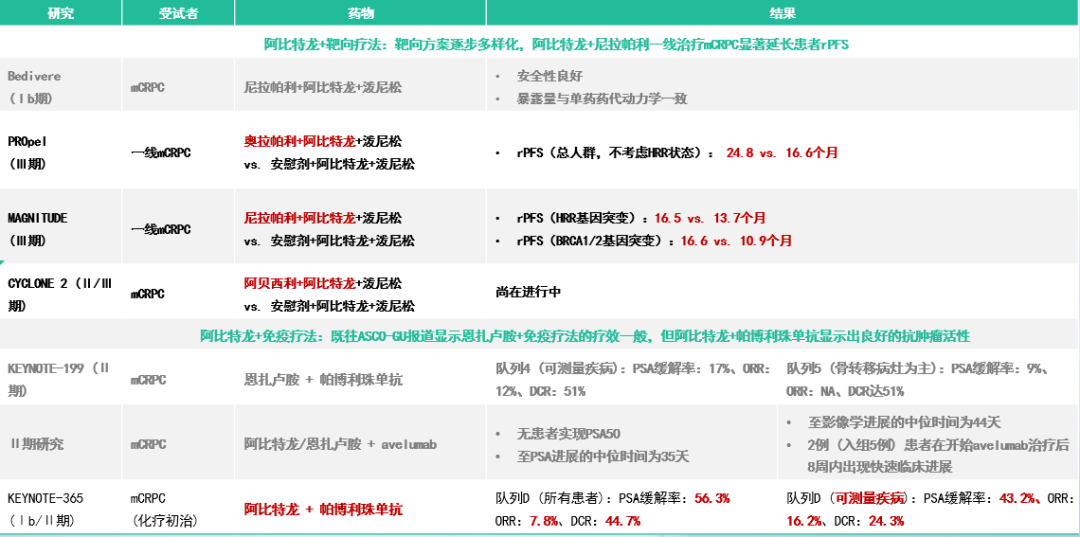Click the '受试者' column header
Viewport: 1080px width, 537px height.
(178, 12)
